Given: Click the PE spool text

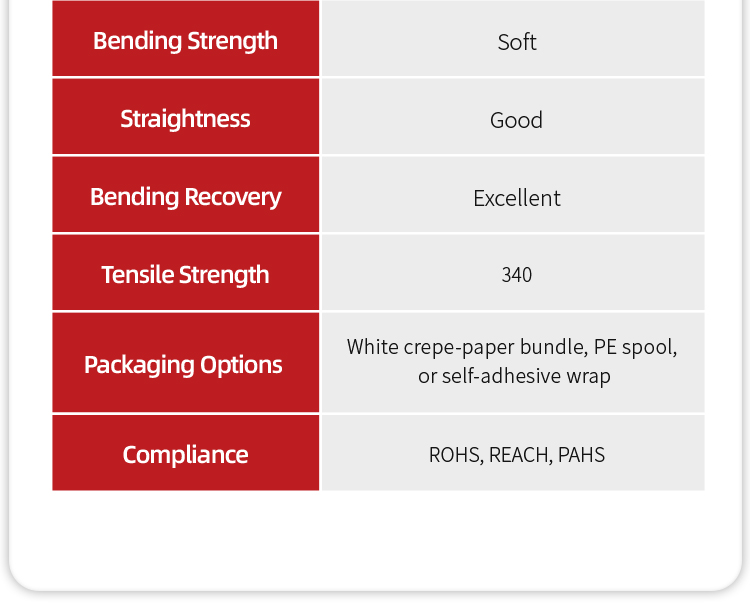Looking at the screenshot, I should click(635, 347).
